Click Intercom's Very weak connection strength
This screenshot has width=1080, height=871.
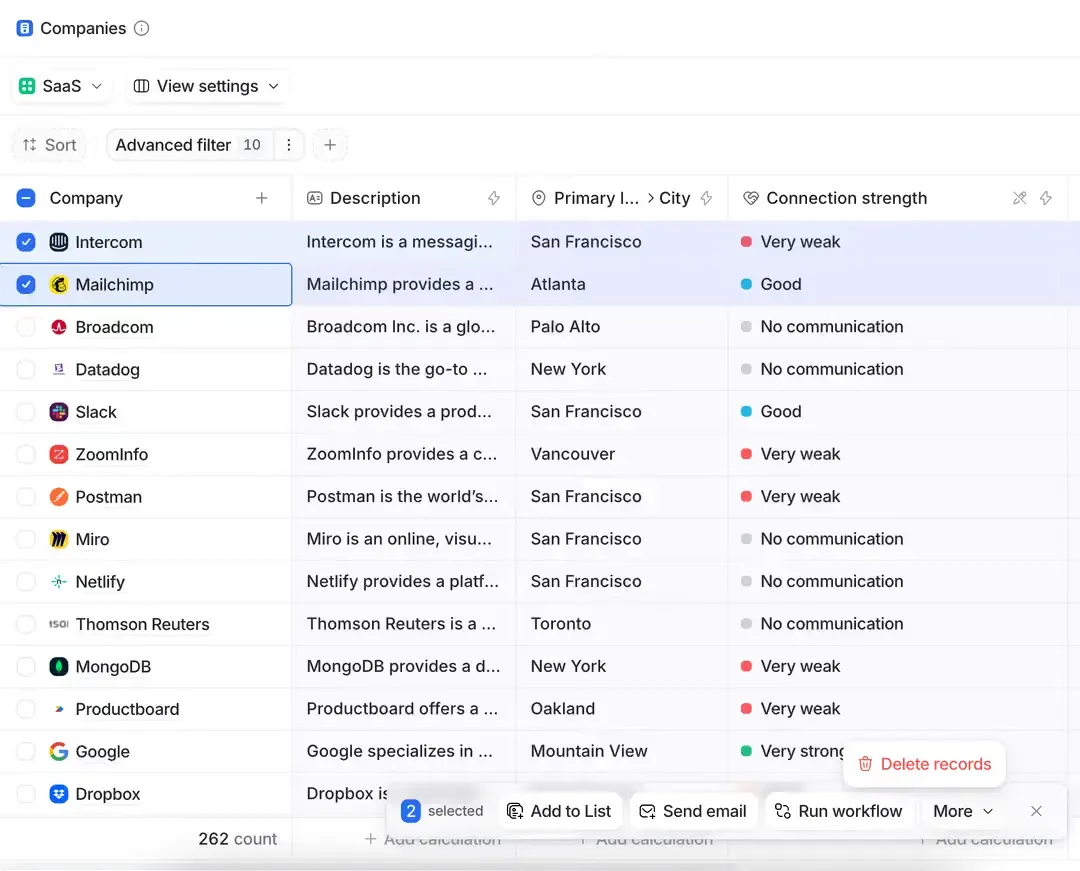[790, 242]
